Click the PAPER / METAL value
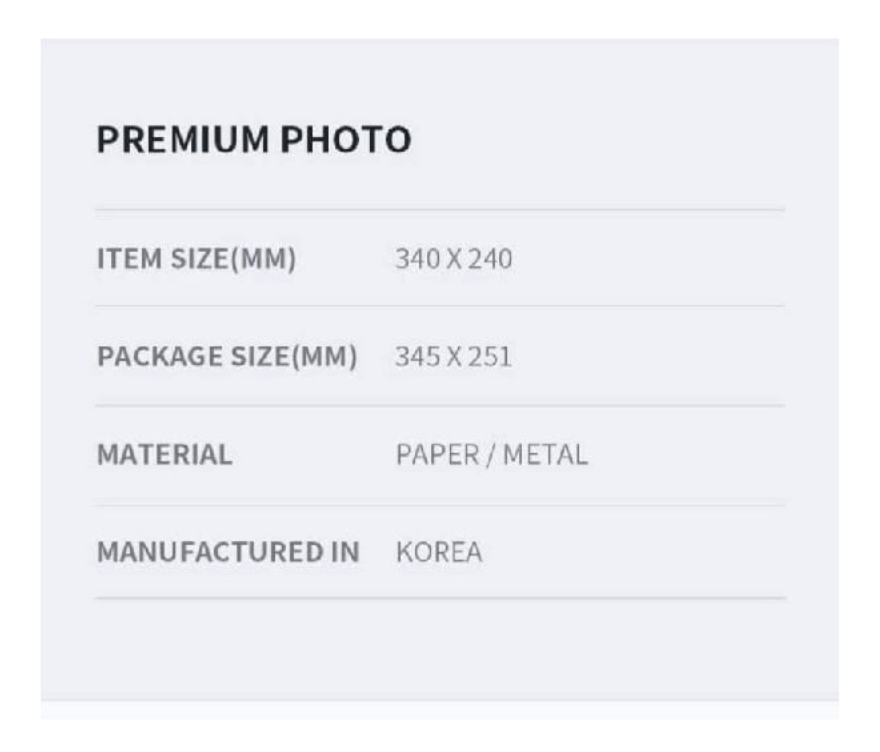Image resolution: width=880 pixels, height=752 pixels. click(492, 455)
